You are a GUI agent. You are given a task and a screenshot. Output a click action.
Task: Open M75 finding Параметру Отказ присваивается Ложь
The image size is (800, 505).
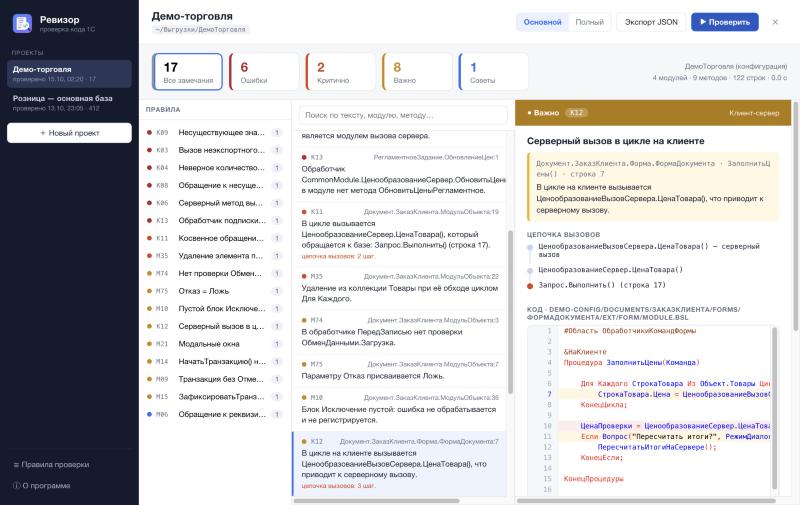[x=399, y=370]
